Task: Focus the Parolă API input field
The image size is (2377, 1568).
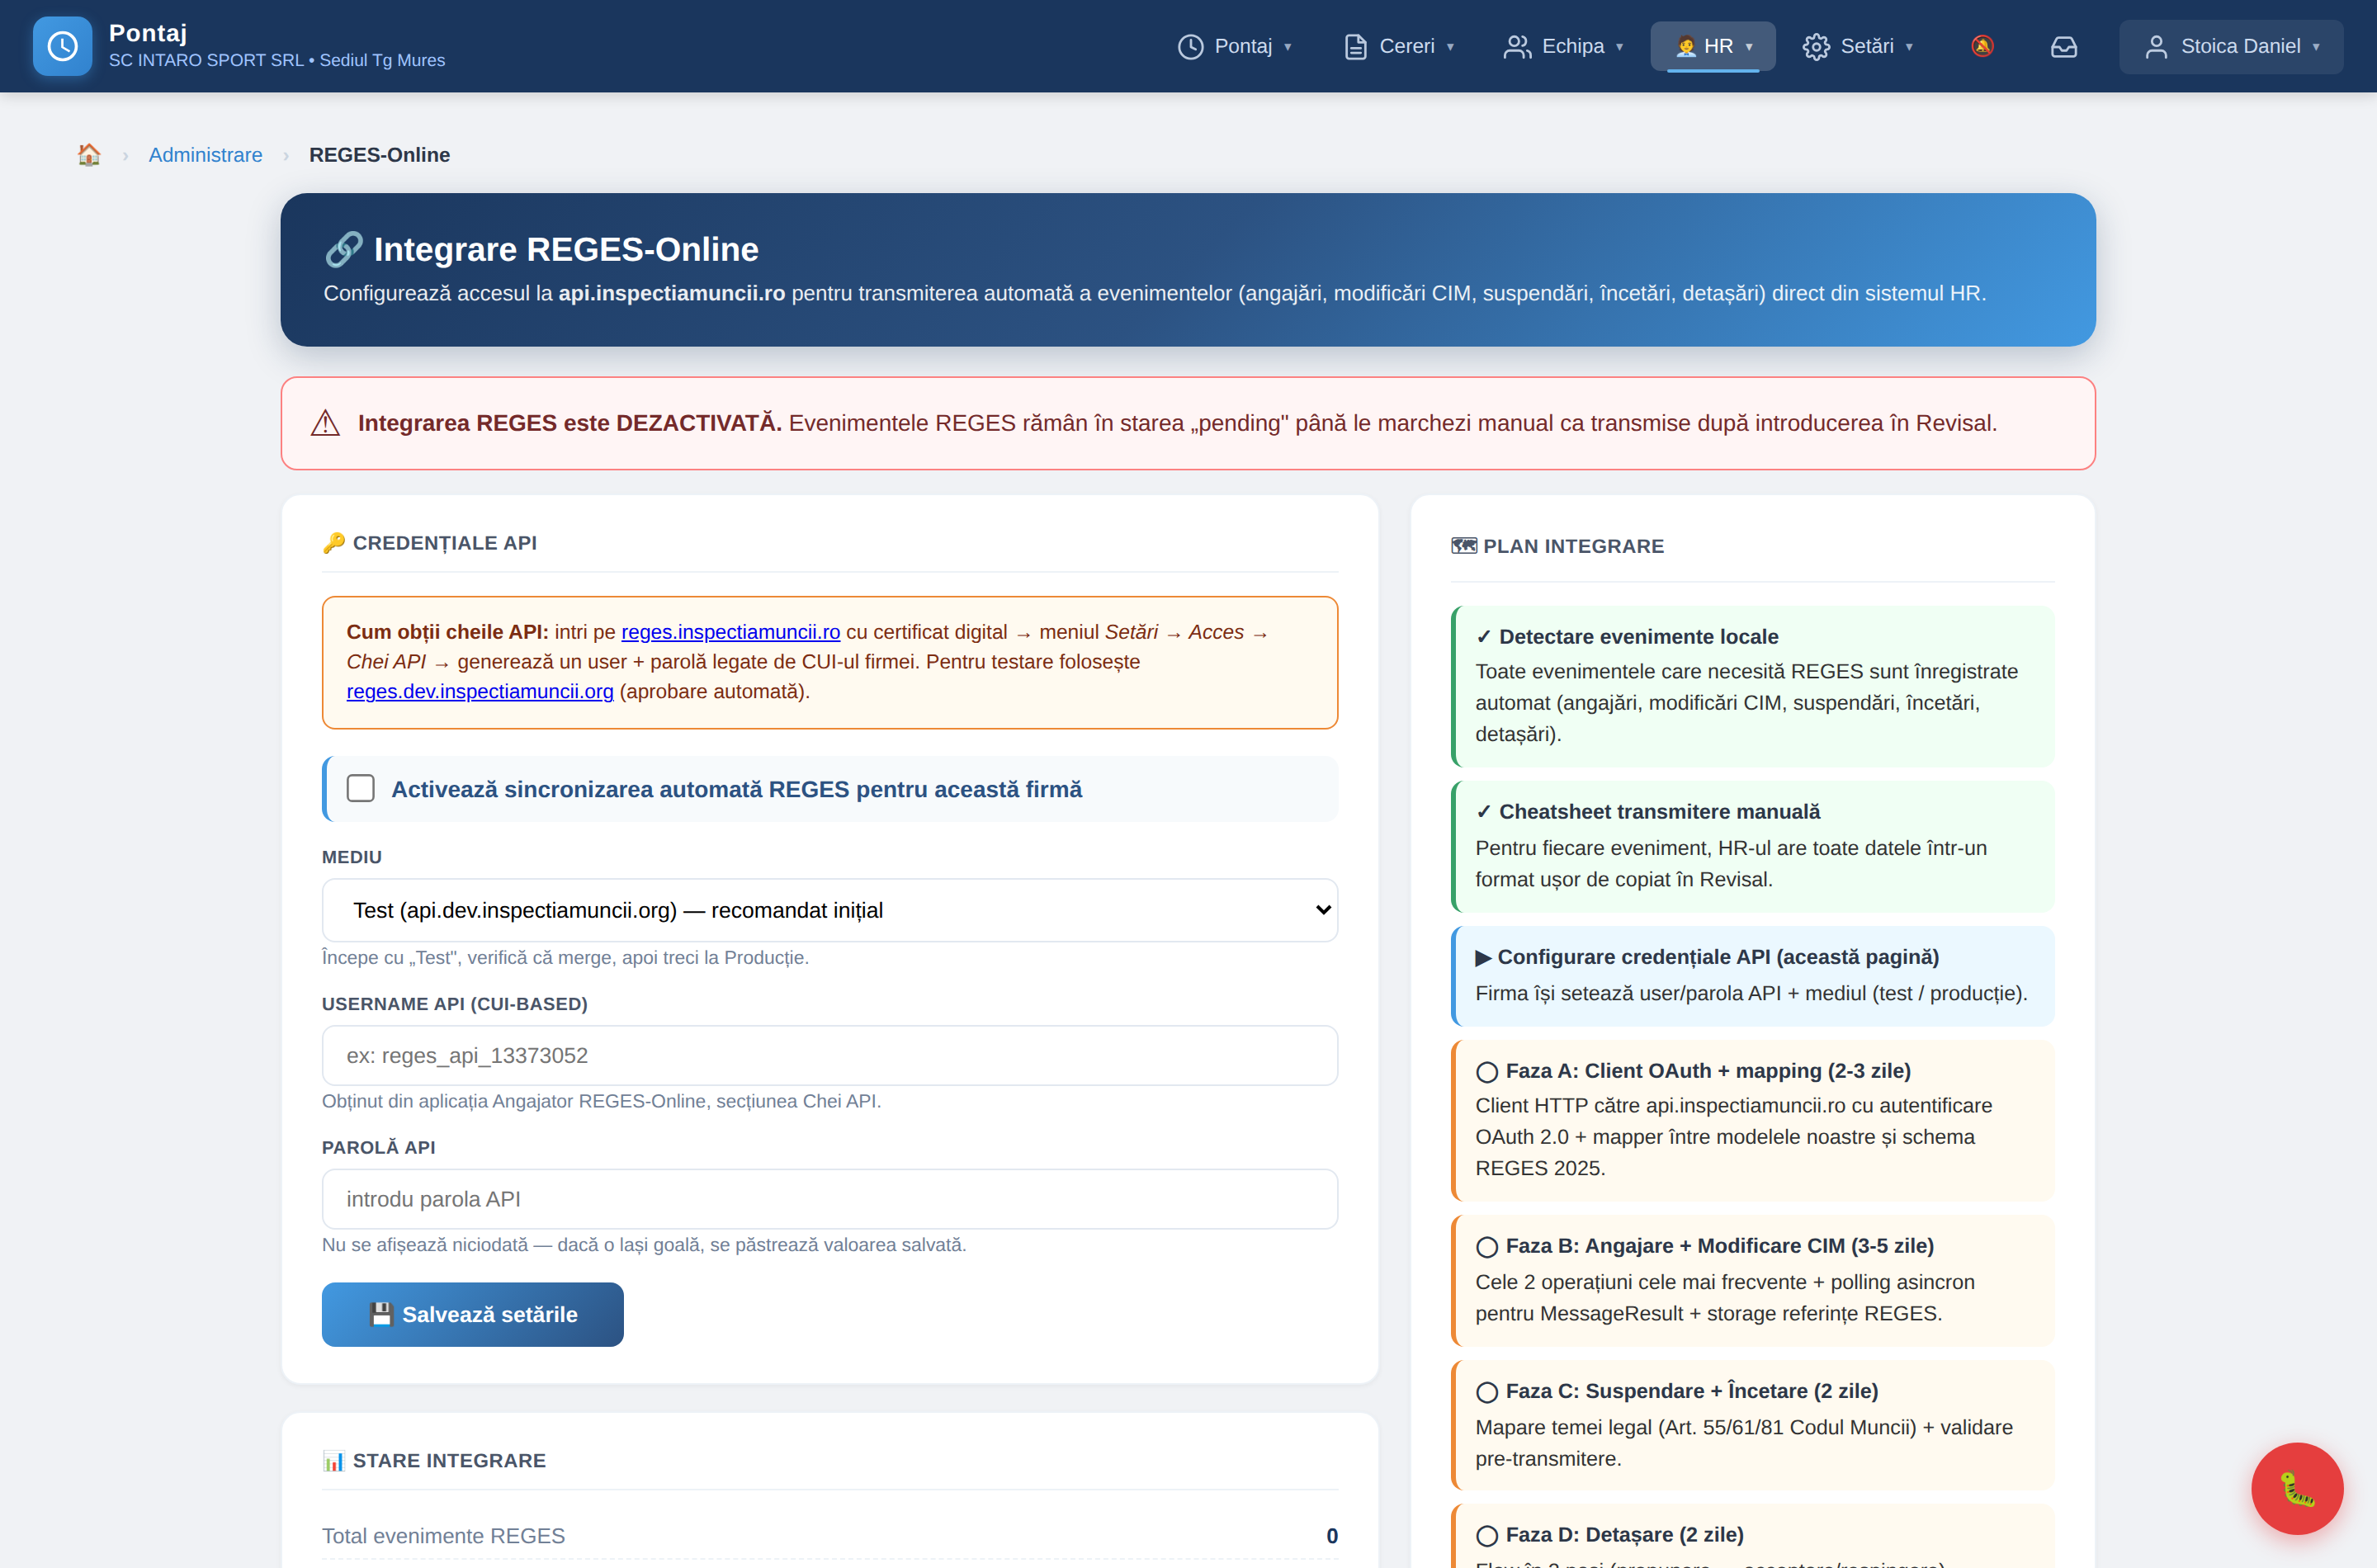Action: coord(829,1199)
